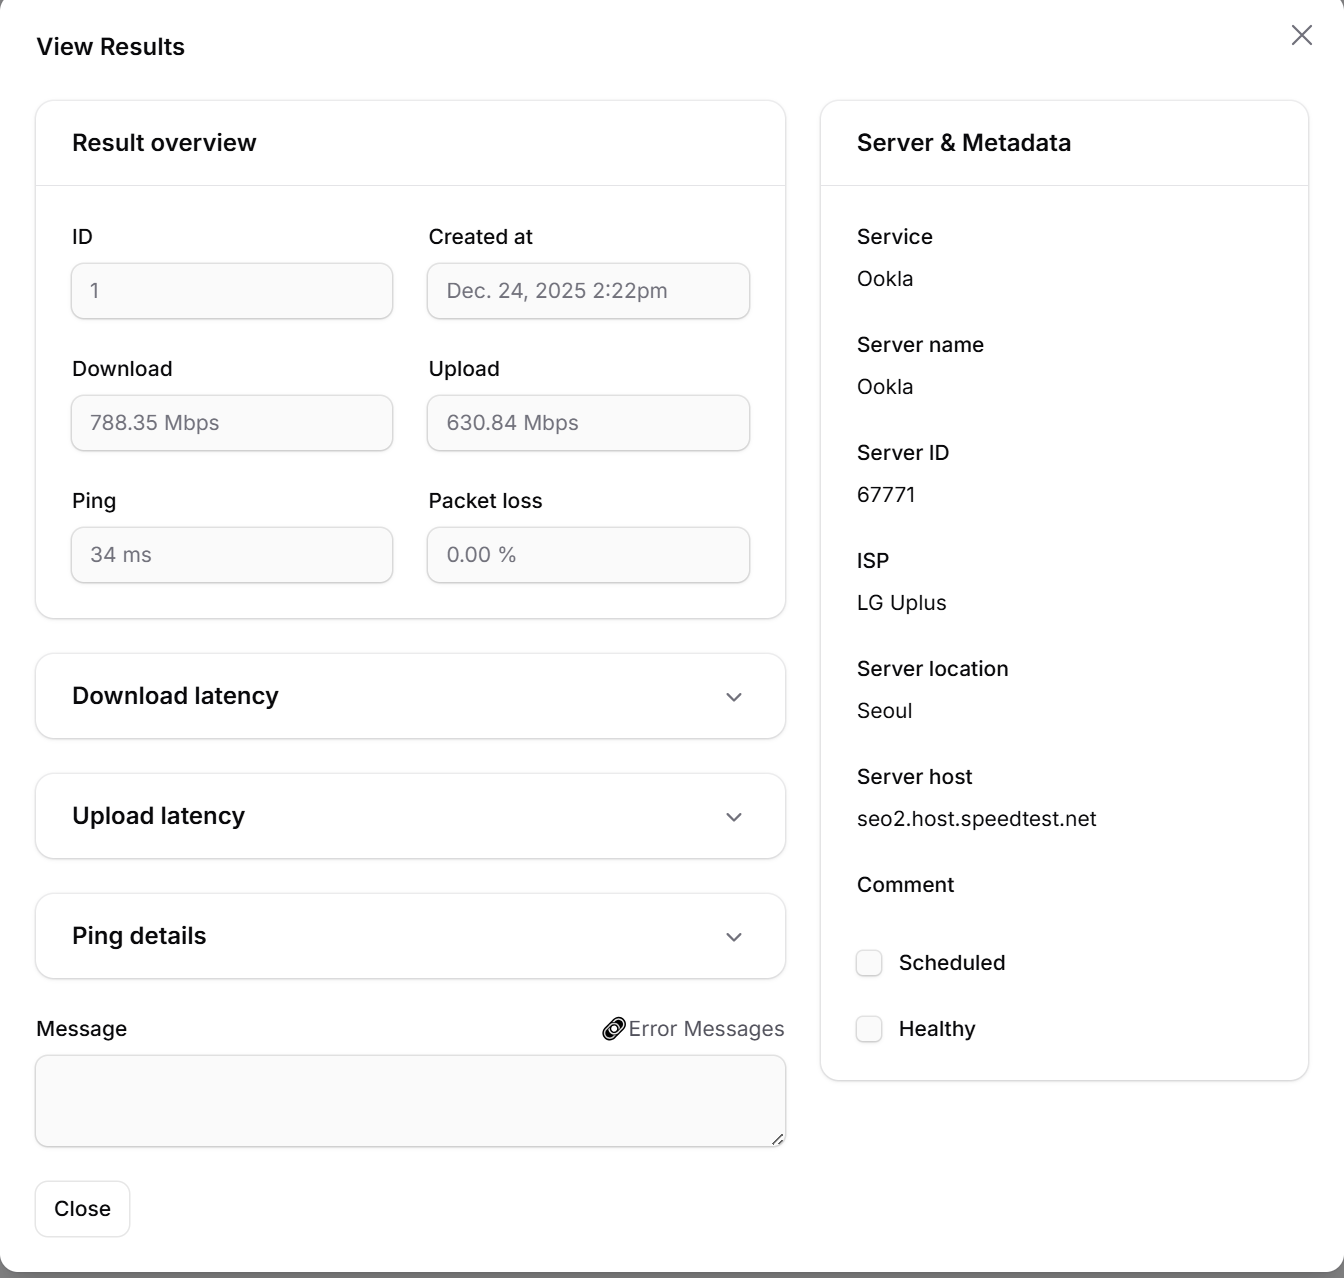
Task: Click inside the Message text area
Action: tap(410, 1100)
